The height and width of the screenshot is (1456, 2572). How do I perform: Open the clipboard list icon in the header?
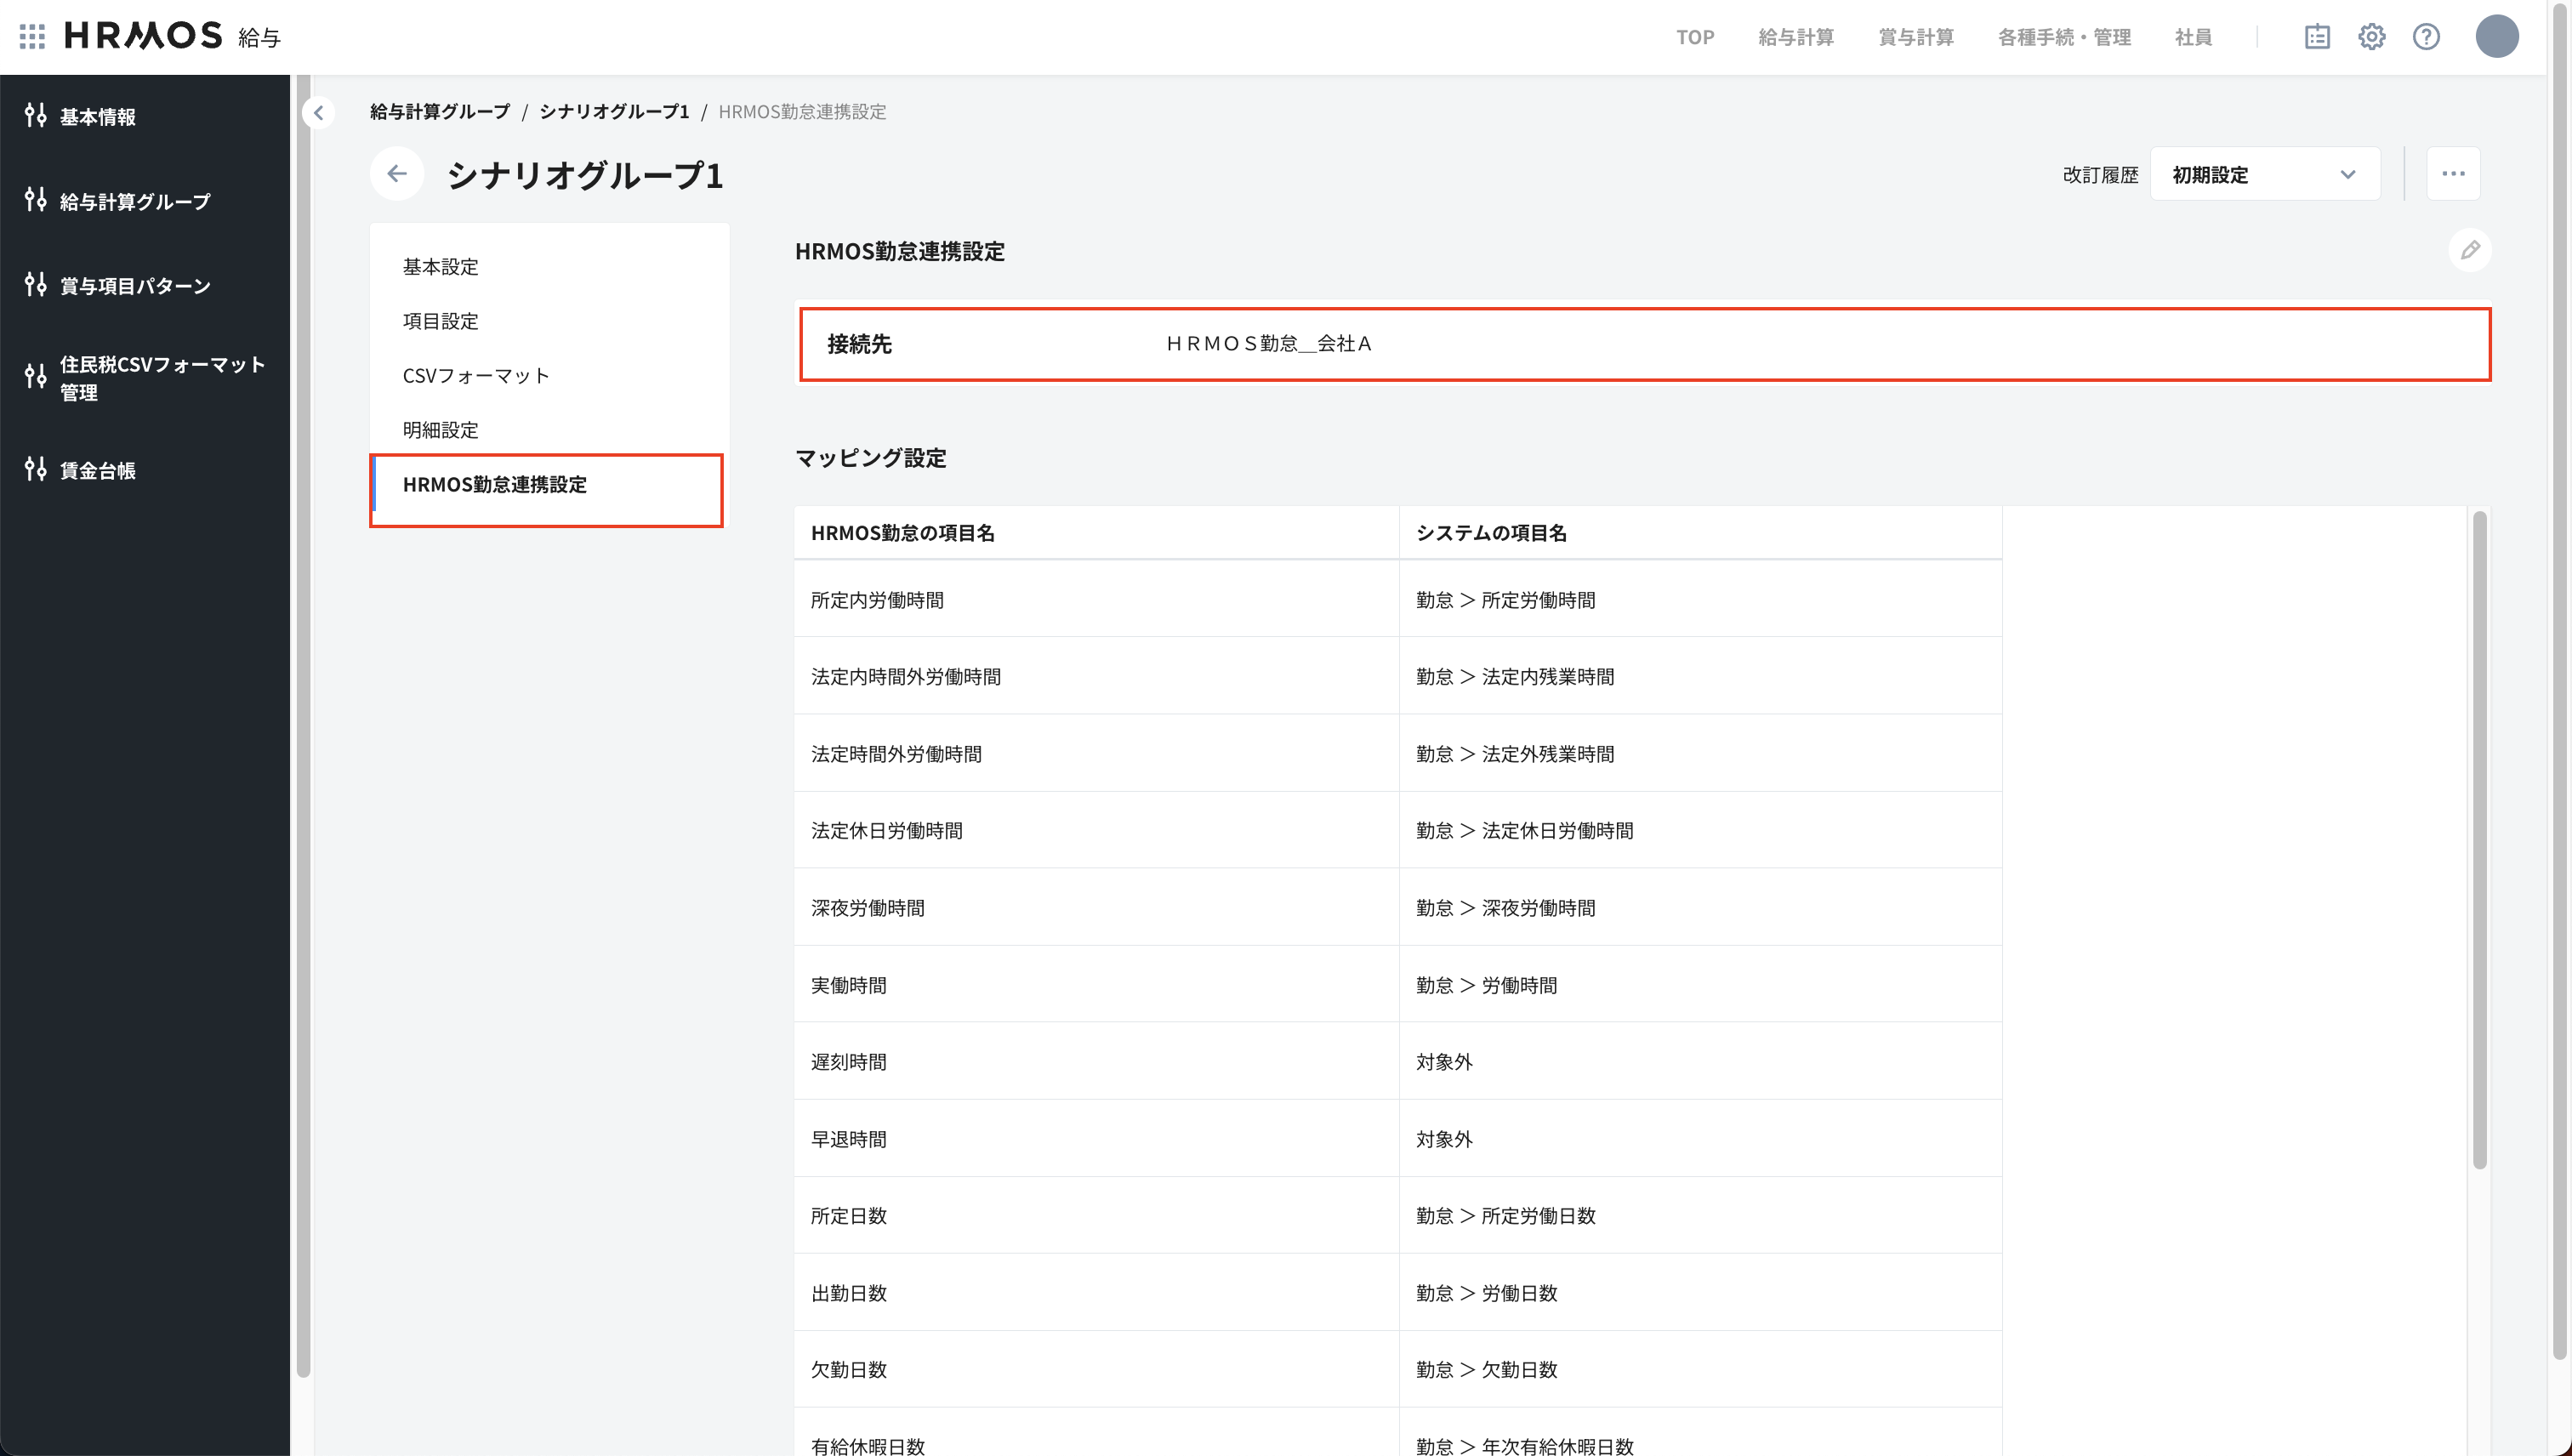point(2317,37)
